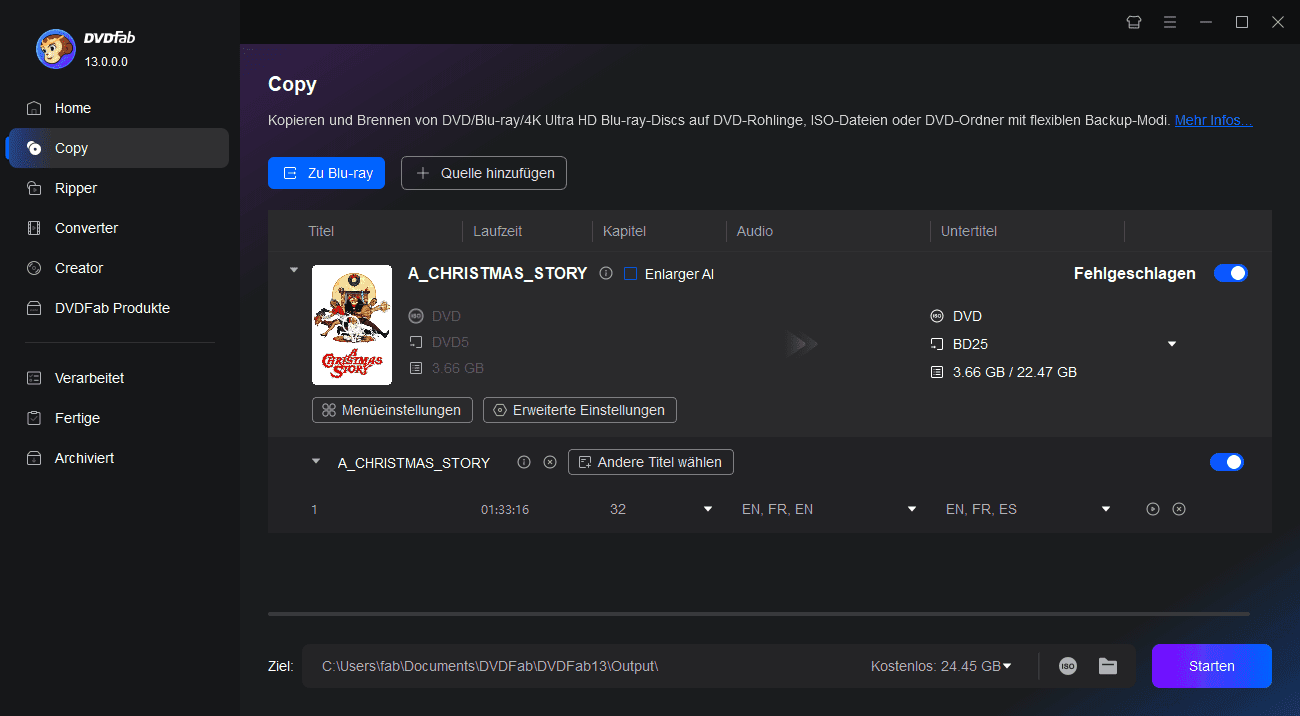Click the Fertige clipboard icon
1300x716 pixels.
coord(34,418)
